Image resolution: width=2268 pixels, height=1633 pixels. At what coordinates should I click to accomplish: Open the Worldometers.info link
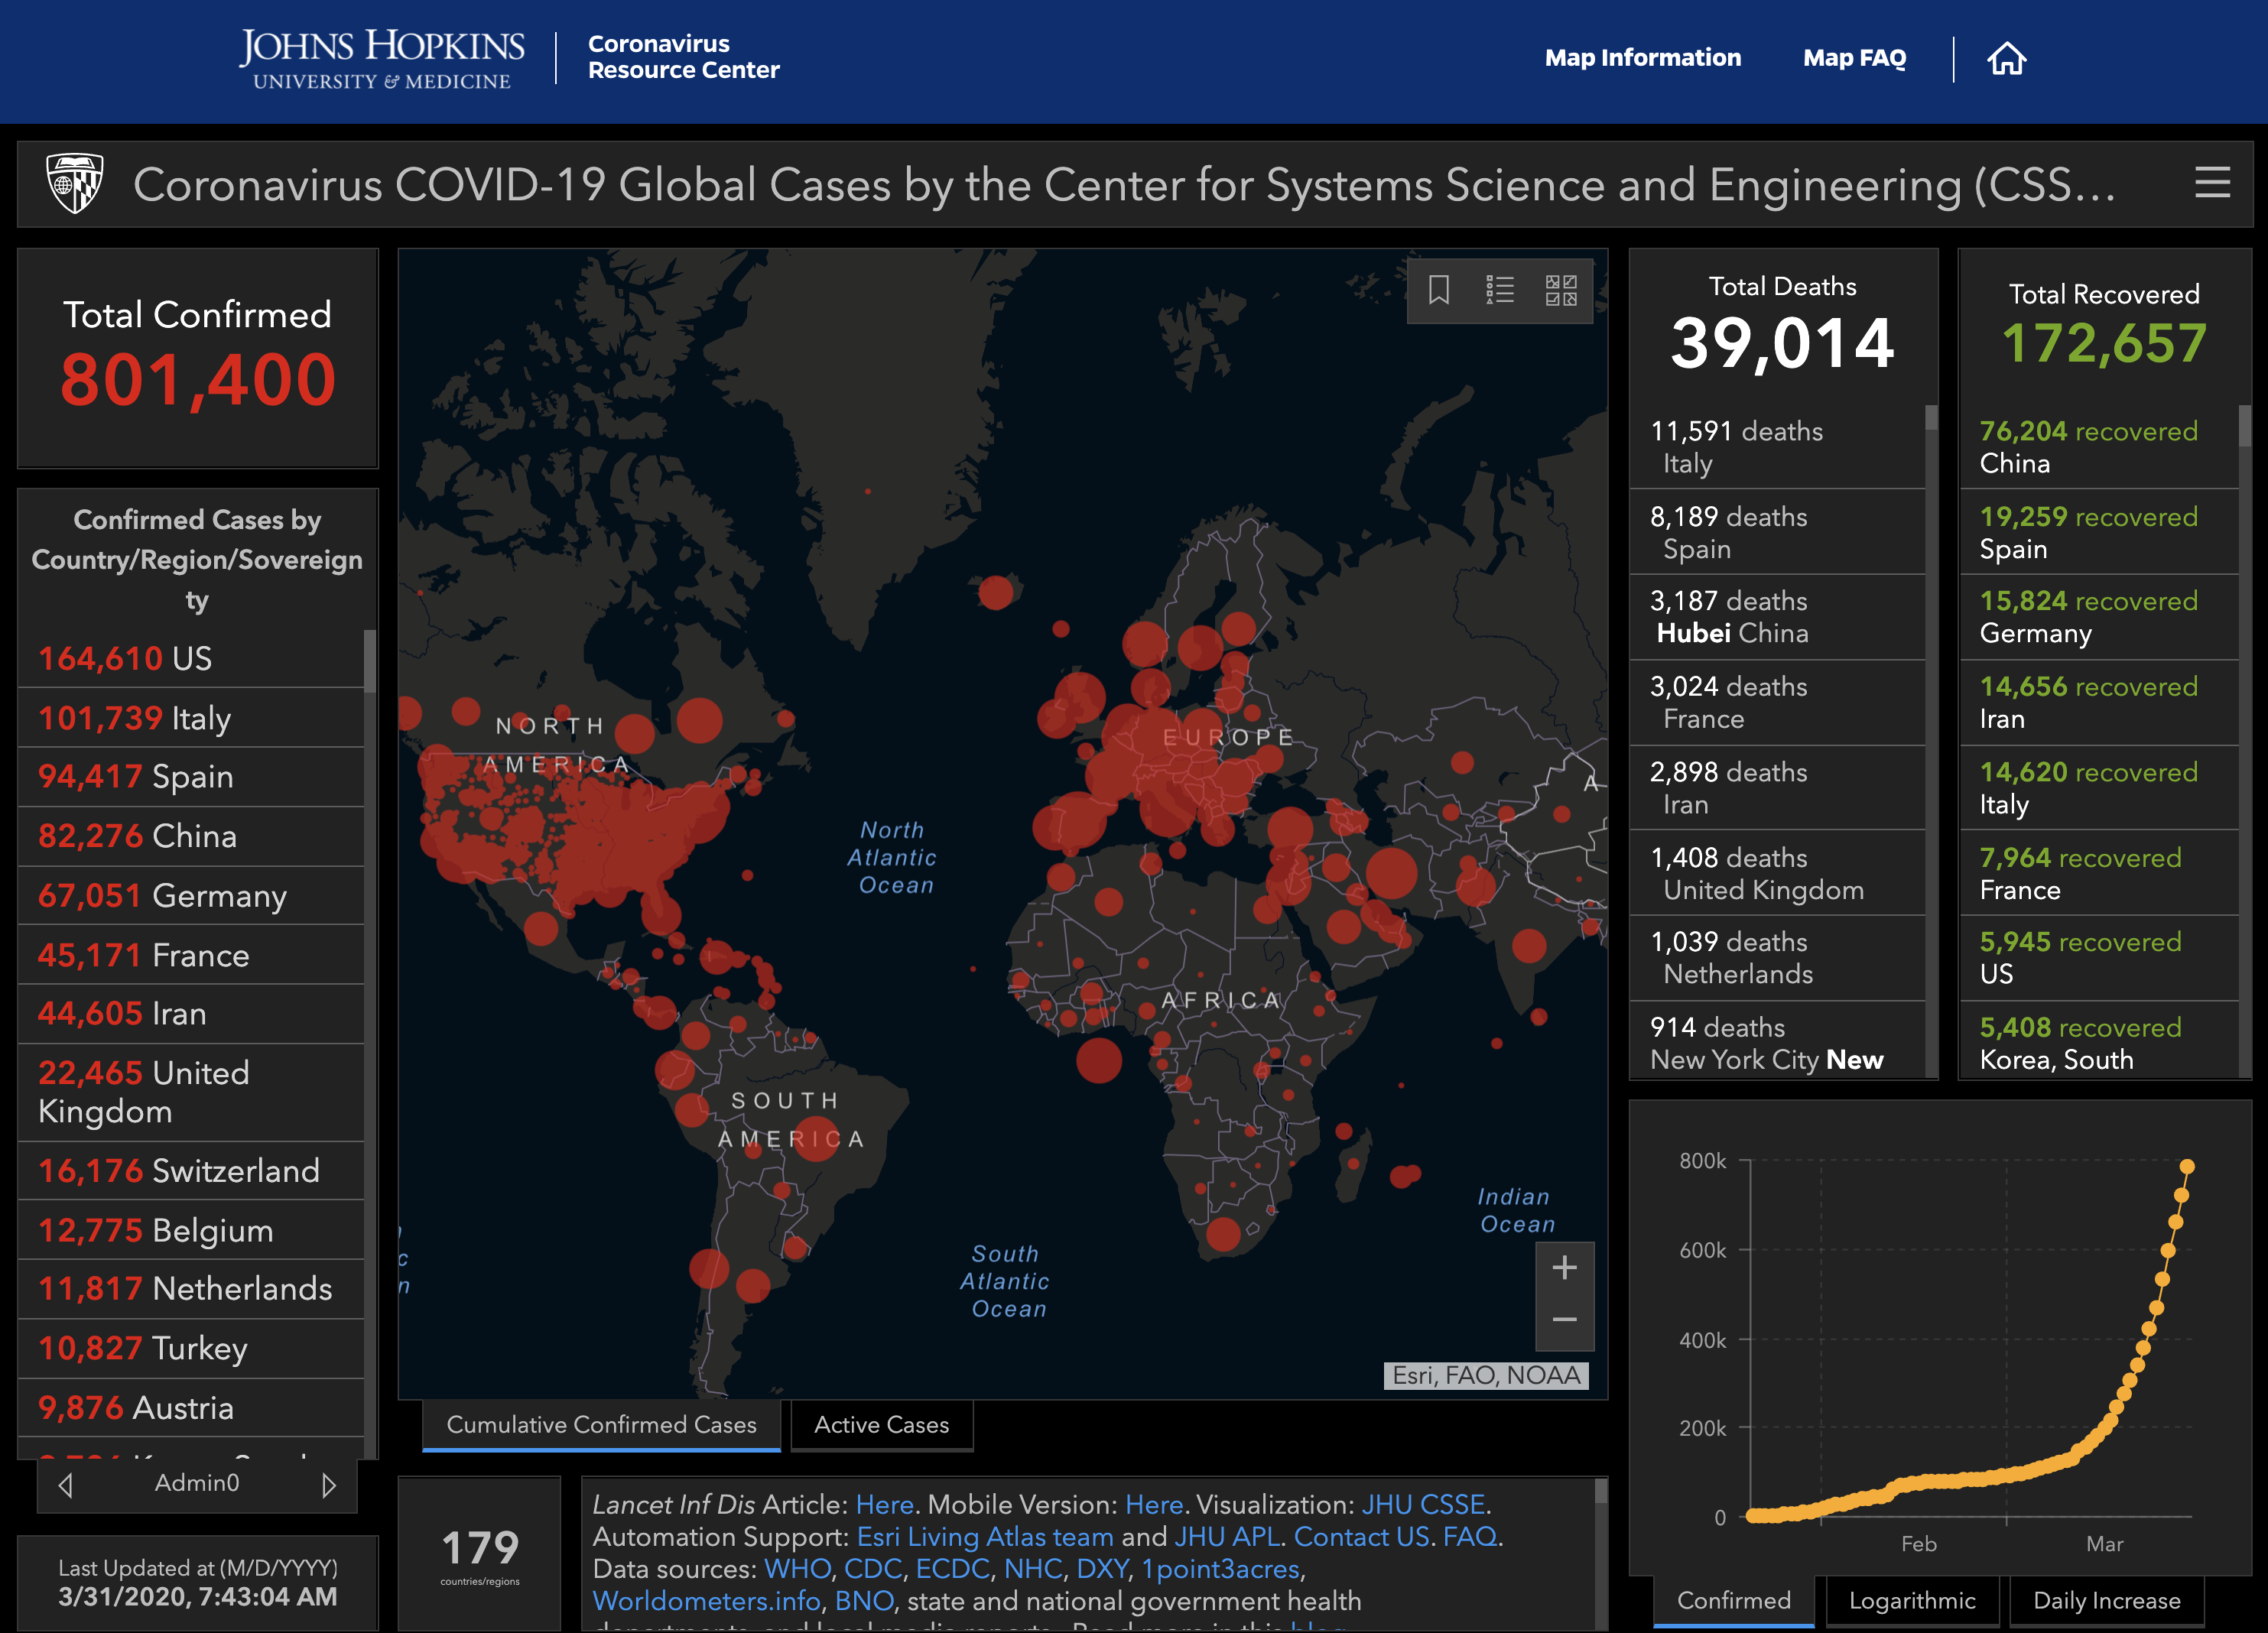[706, 1601]
